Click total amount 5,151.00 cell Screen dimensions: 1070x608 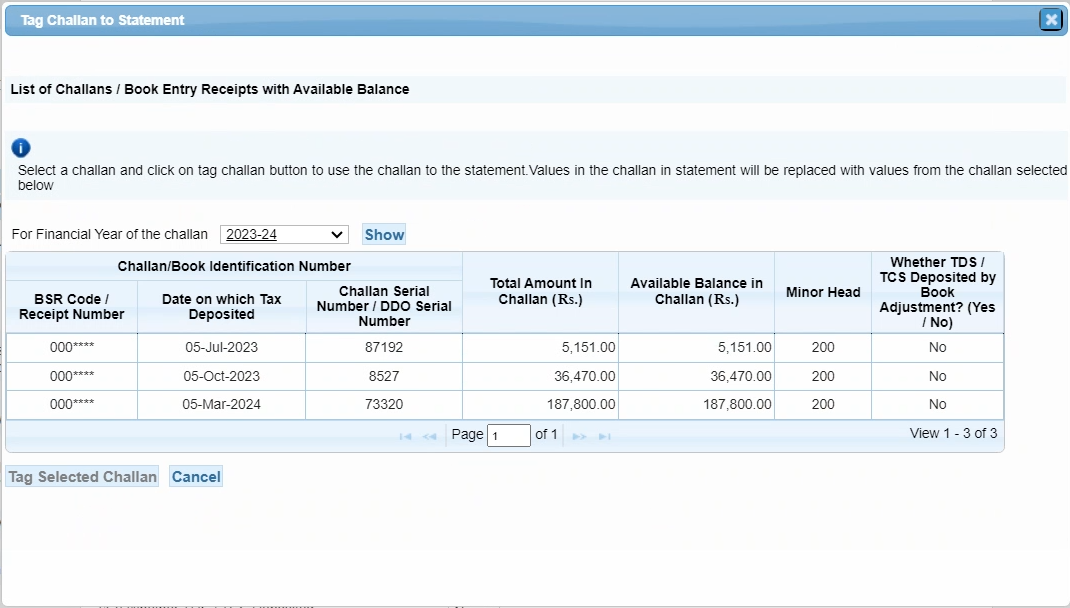[x=540, y=347]
